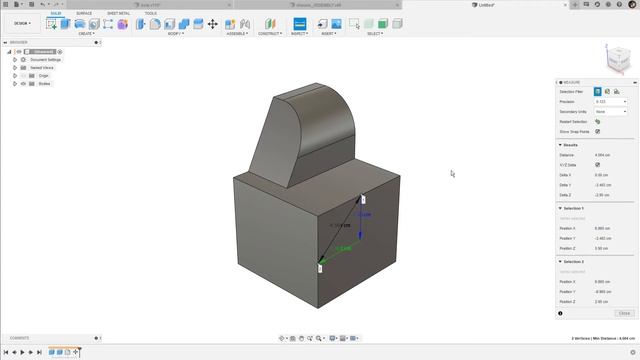
Task: Toggle visibility eye of root component
Action: (19, 52)
